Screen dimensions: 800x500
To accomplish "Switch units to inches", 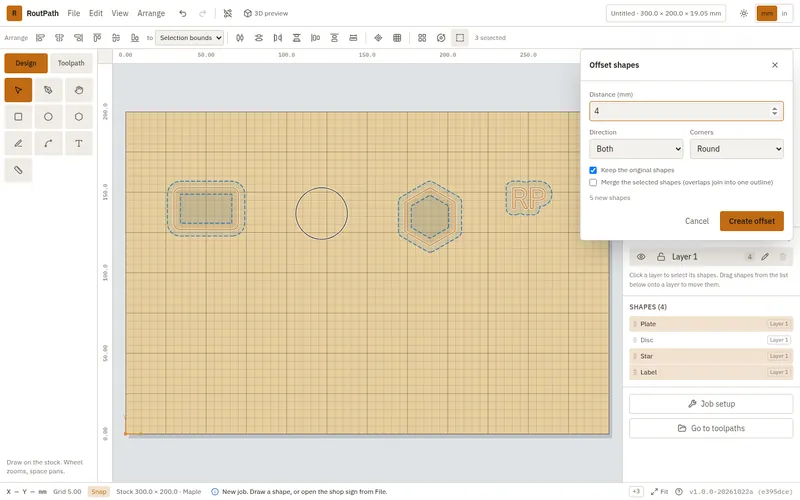I will click(x=785, y=13).
